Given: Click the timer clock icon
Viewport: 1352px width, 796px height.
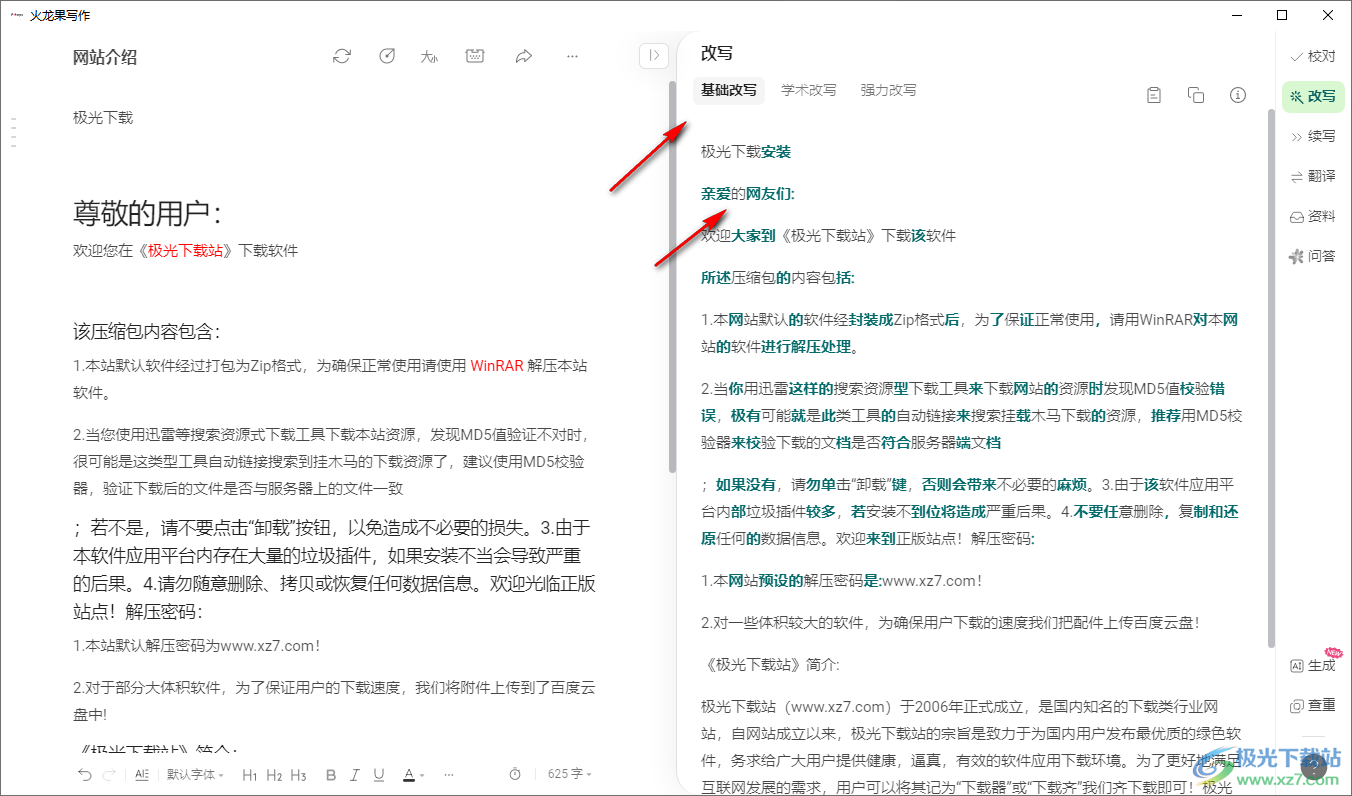Looking at the screenshot, I should click(515, 774).
